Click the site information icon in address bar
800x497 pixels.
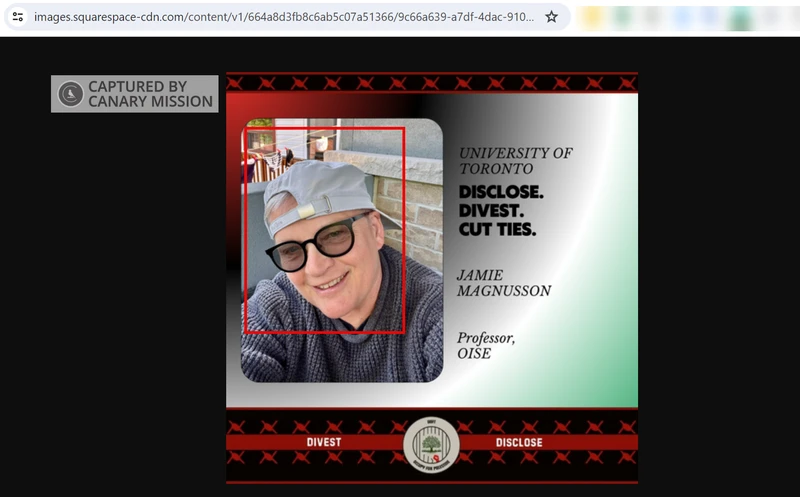point(18,17)
